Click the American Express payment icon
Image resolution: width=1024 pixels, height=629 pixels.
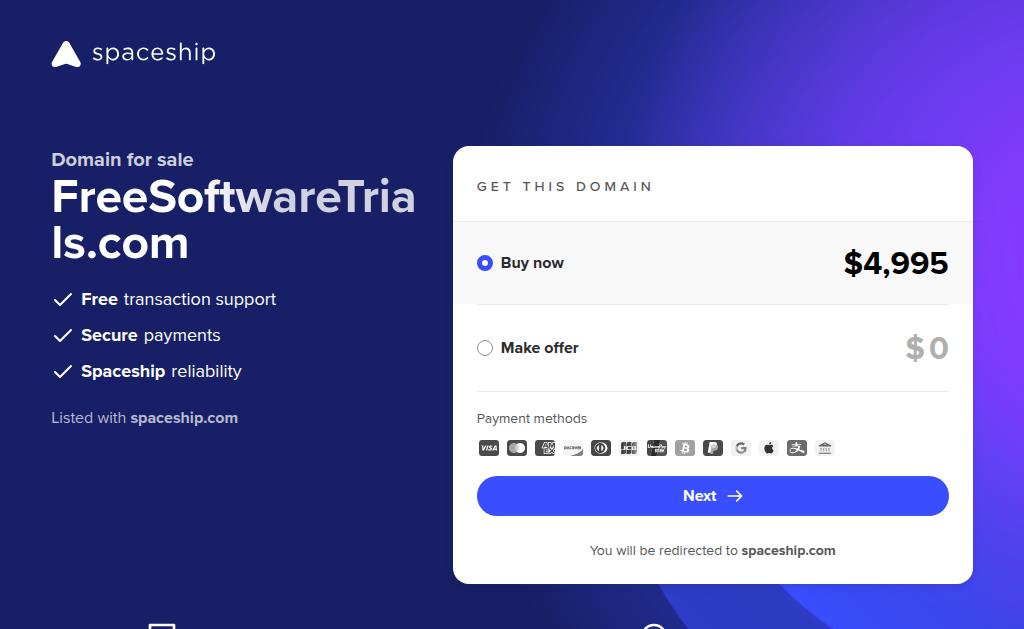click(x=545, y=448)
